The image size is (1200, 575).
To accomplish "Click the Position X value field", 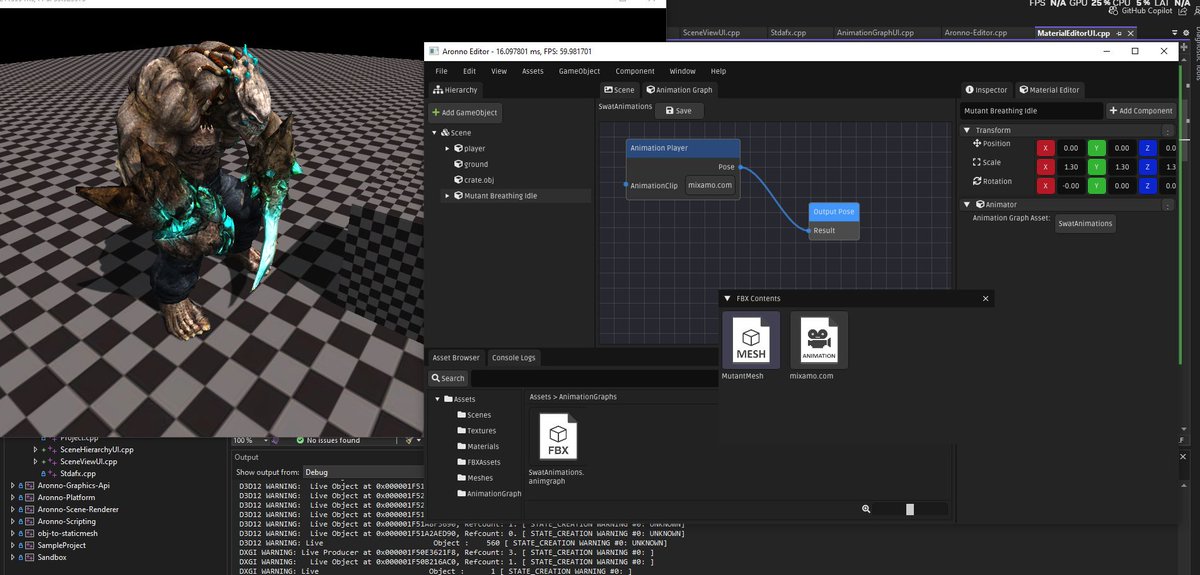I will pyautogui.click(x=1070, y=148).
